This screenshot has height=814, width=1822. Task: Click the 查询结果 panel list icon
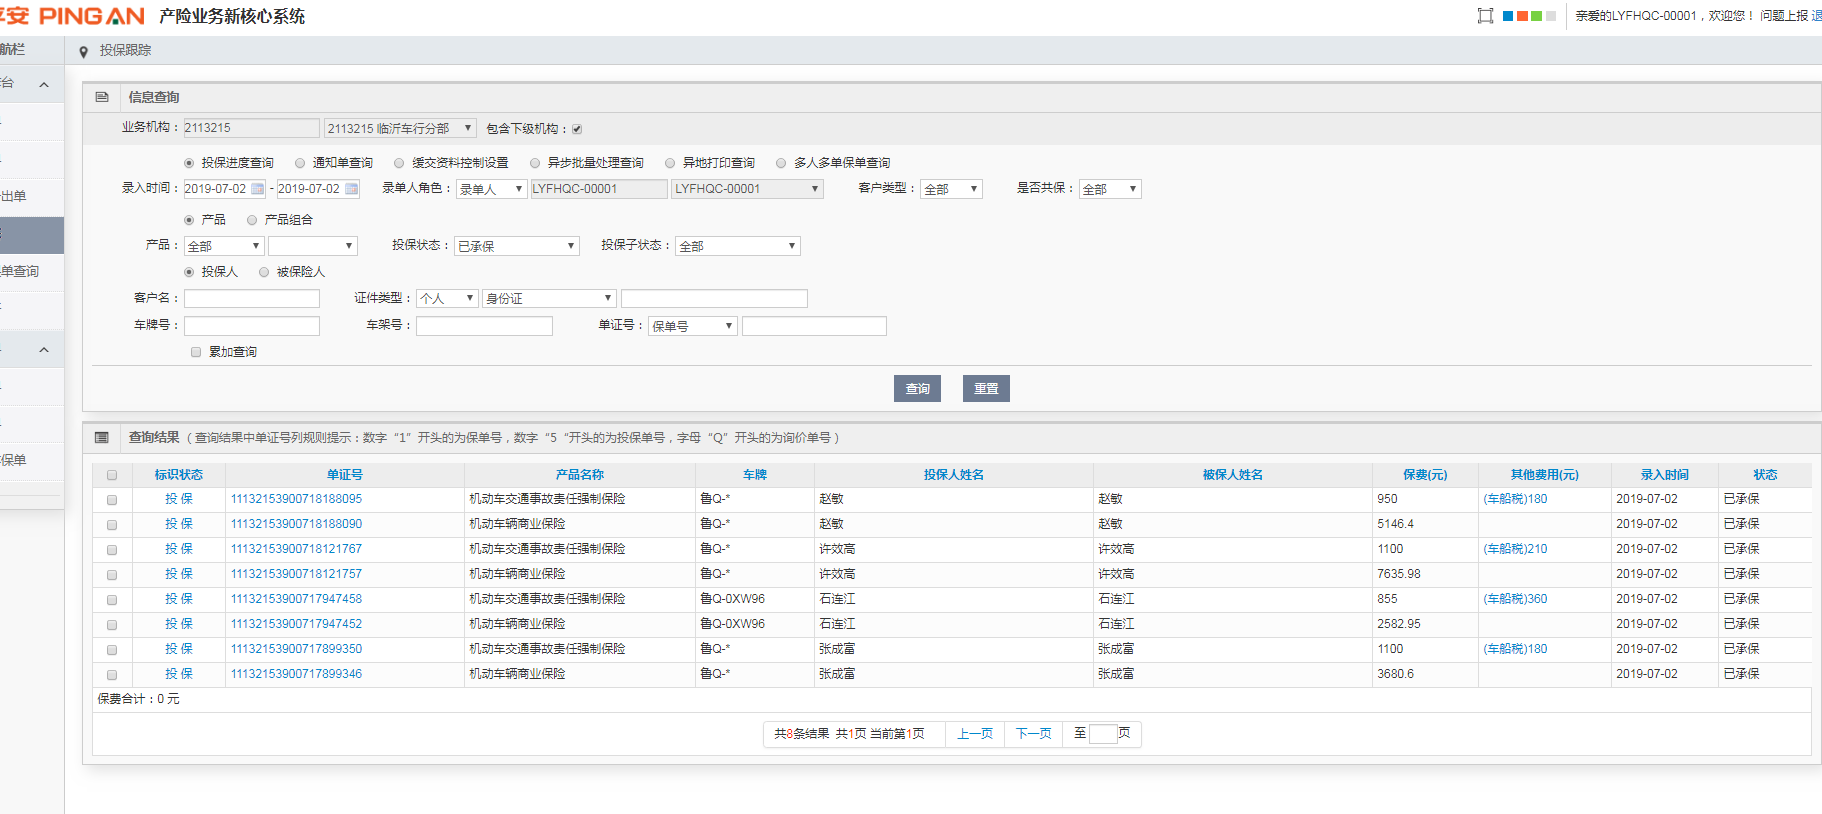[102, 437]
